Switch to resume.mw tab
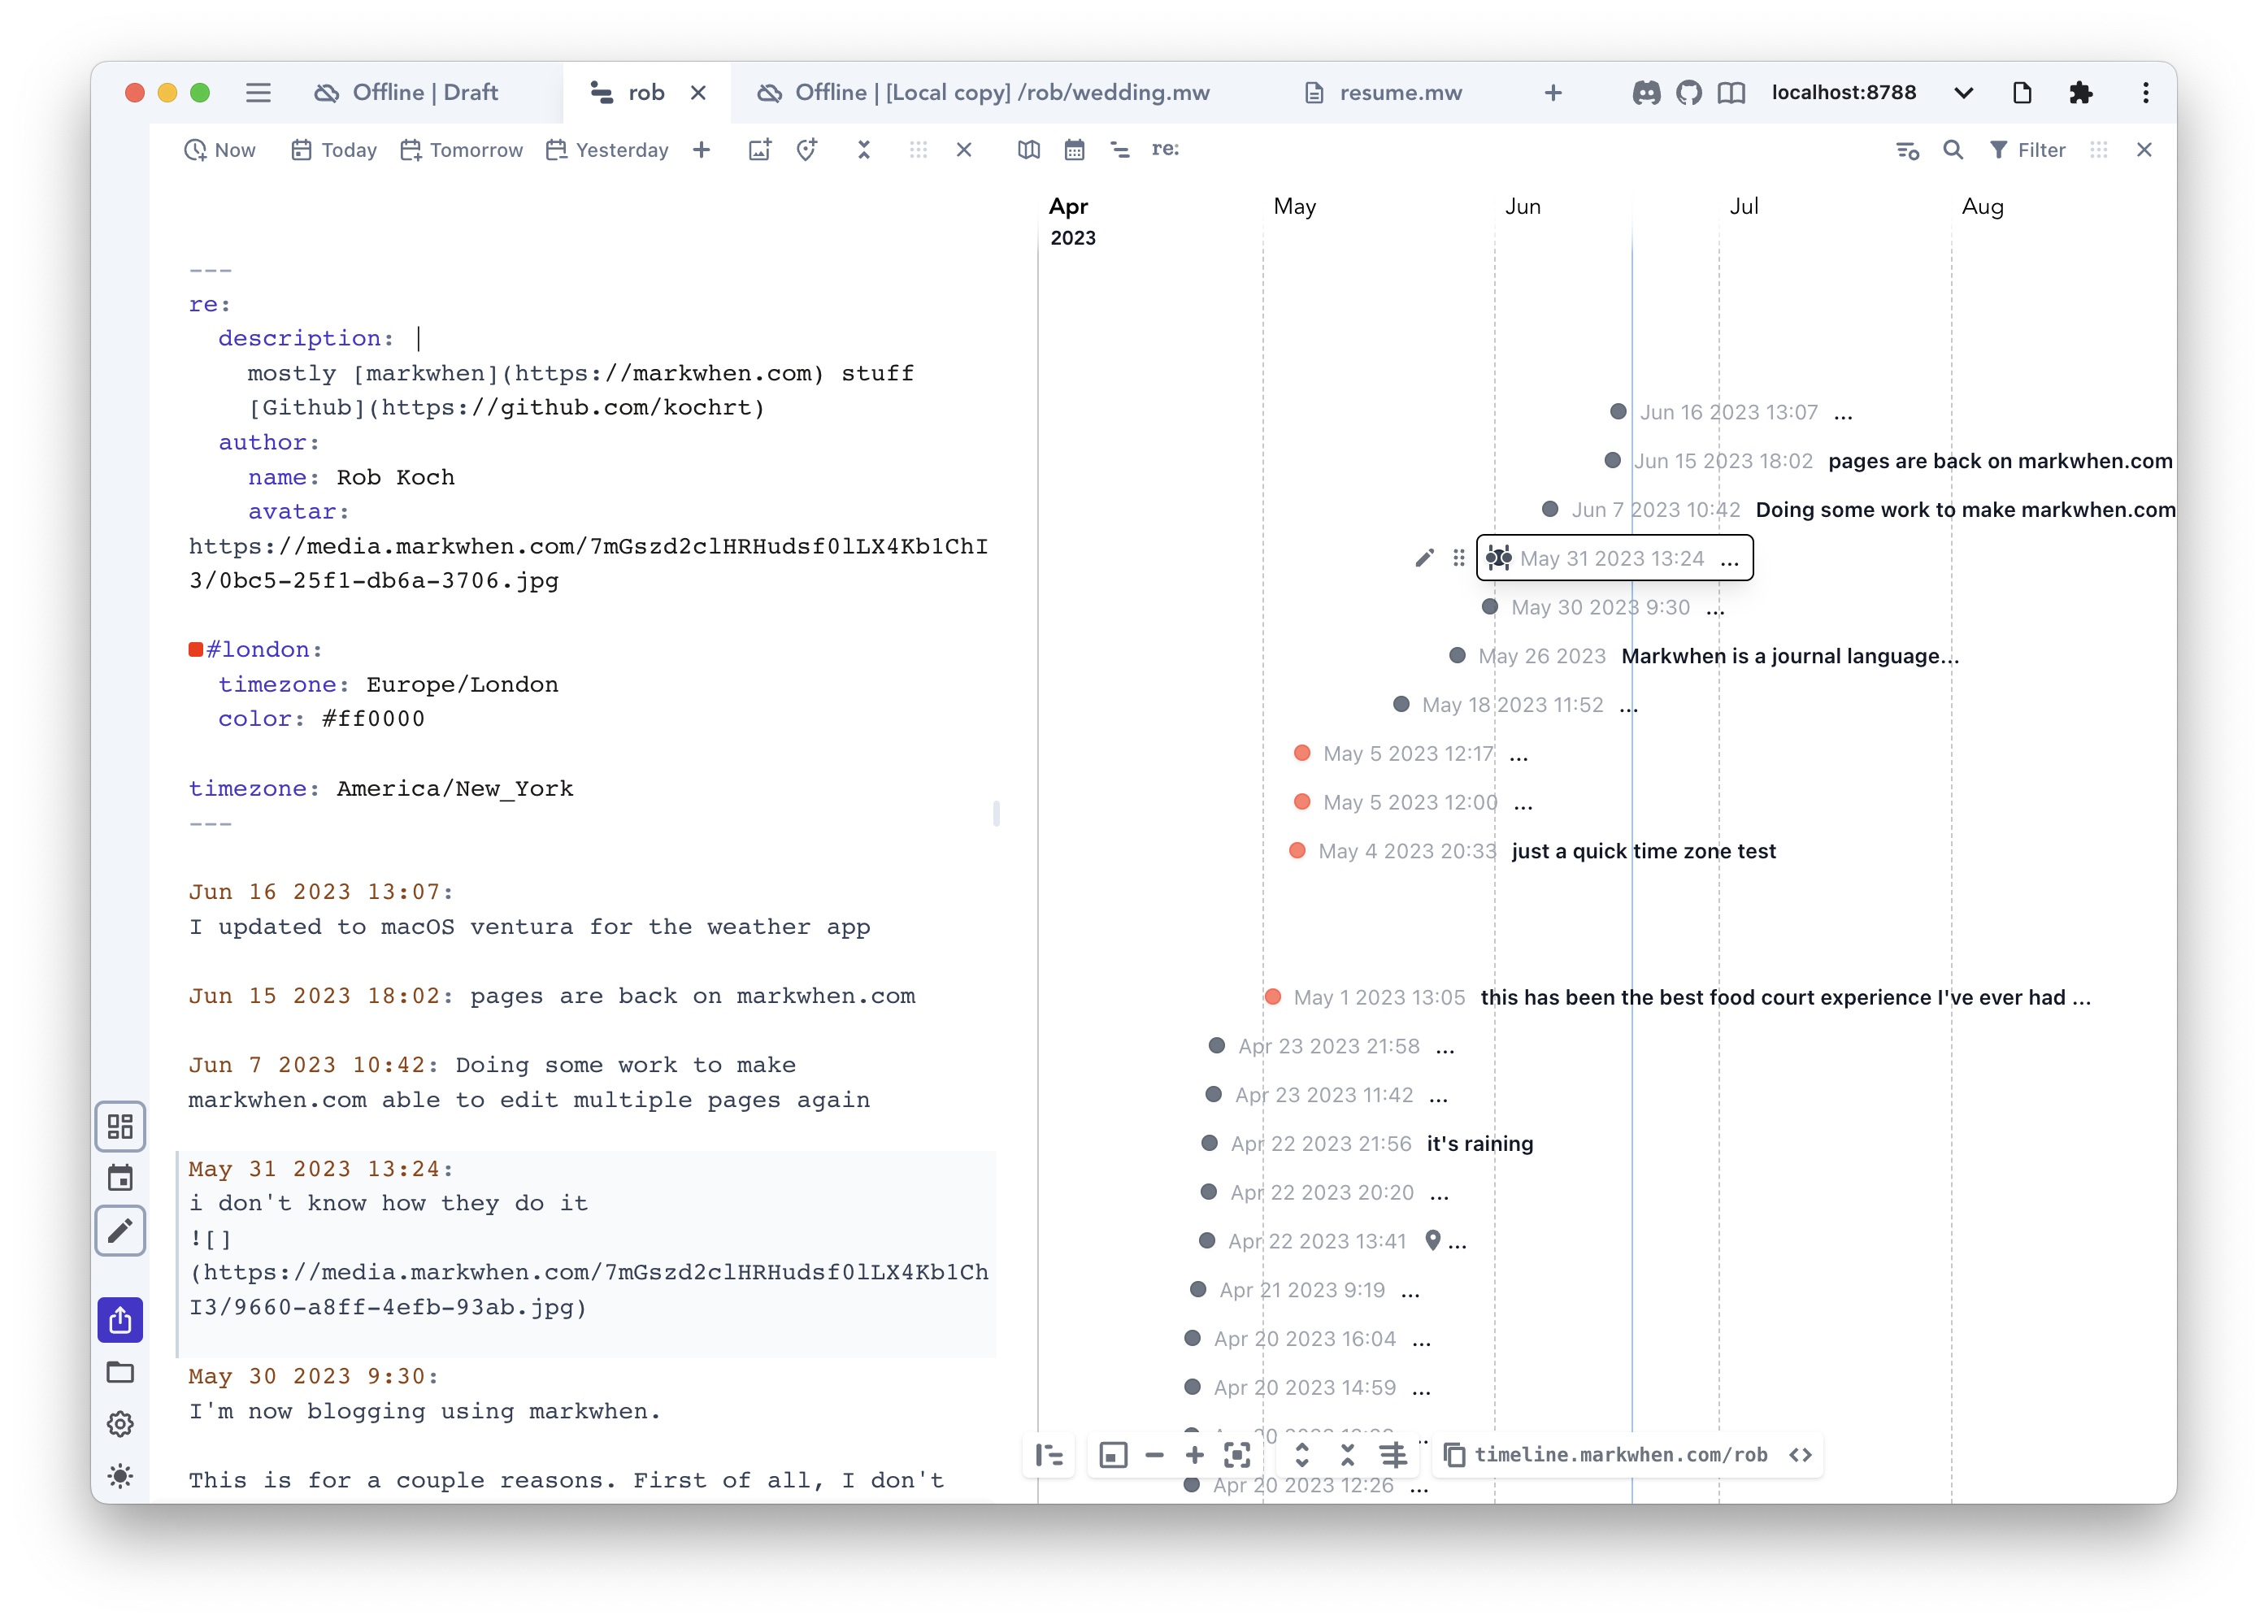This screenshot has width=2268, height=1624. pyautogui.click(x=1385, y=93)
